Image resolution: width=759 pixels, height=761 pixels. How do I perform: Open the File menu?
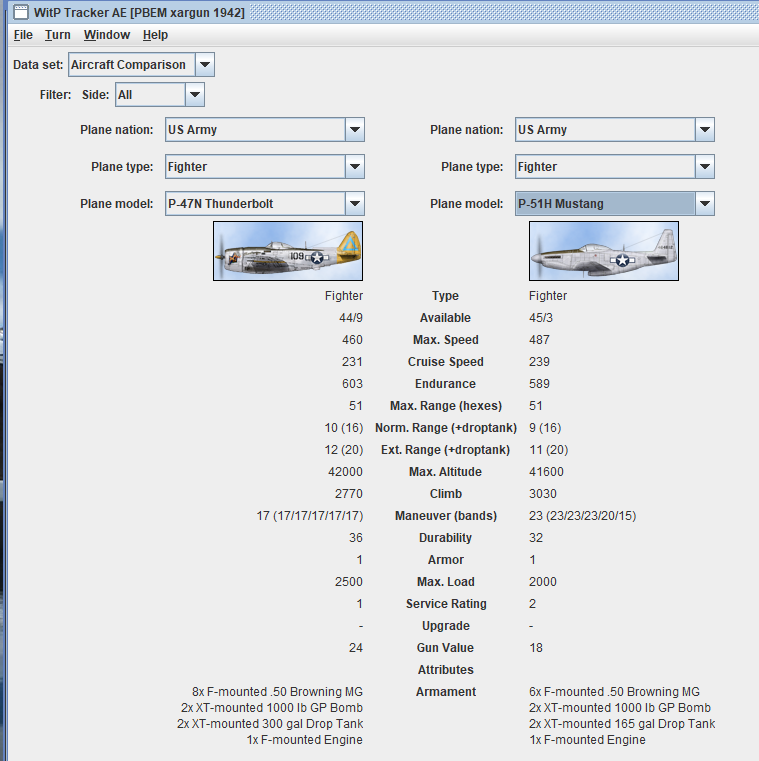coord(23,35)
